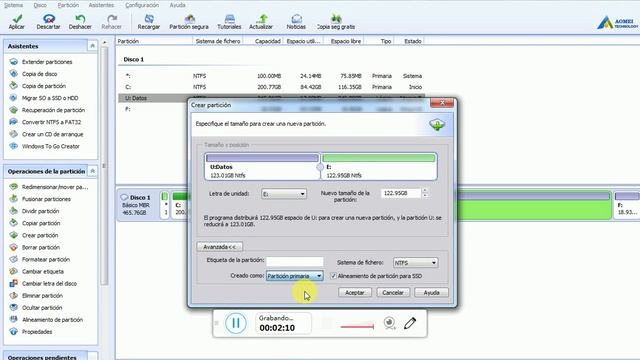This screenshot has height=360, width=640.
Task: Click the Deshacer undo icon
Action: click(80, 19)
